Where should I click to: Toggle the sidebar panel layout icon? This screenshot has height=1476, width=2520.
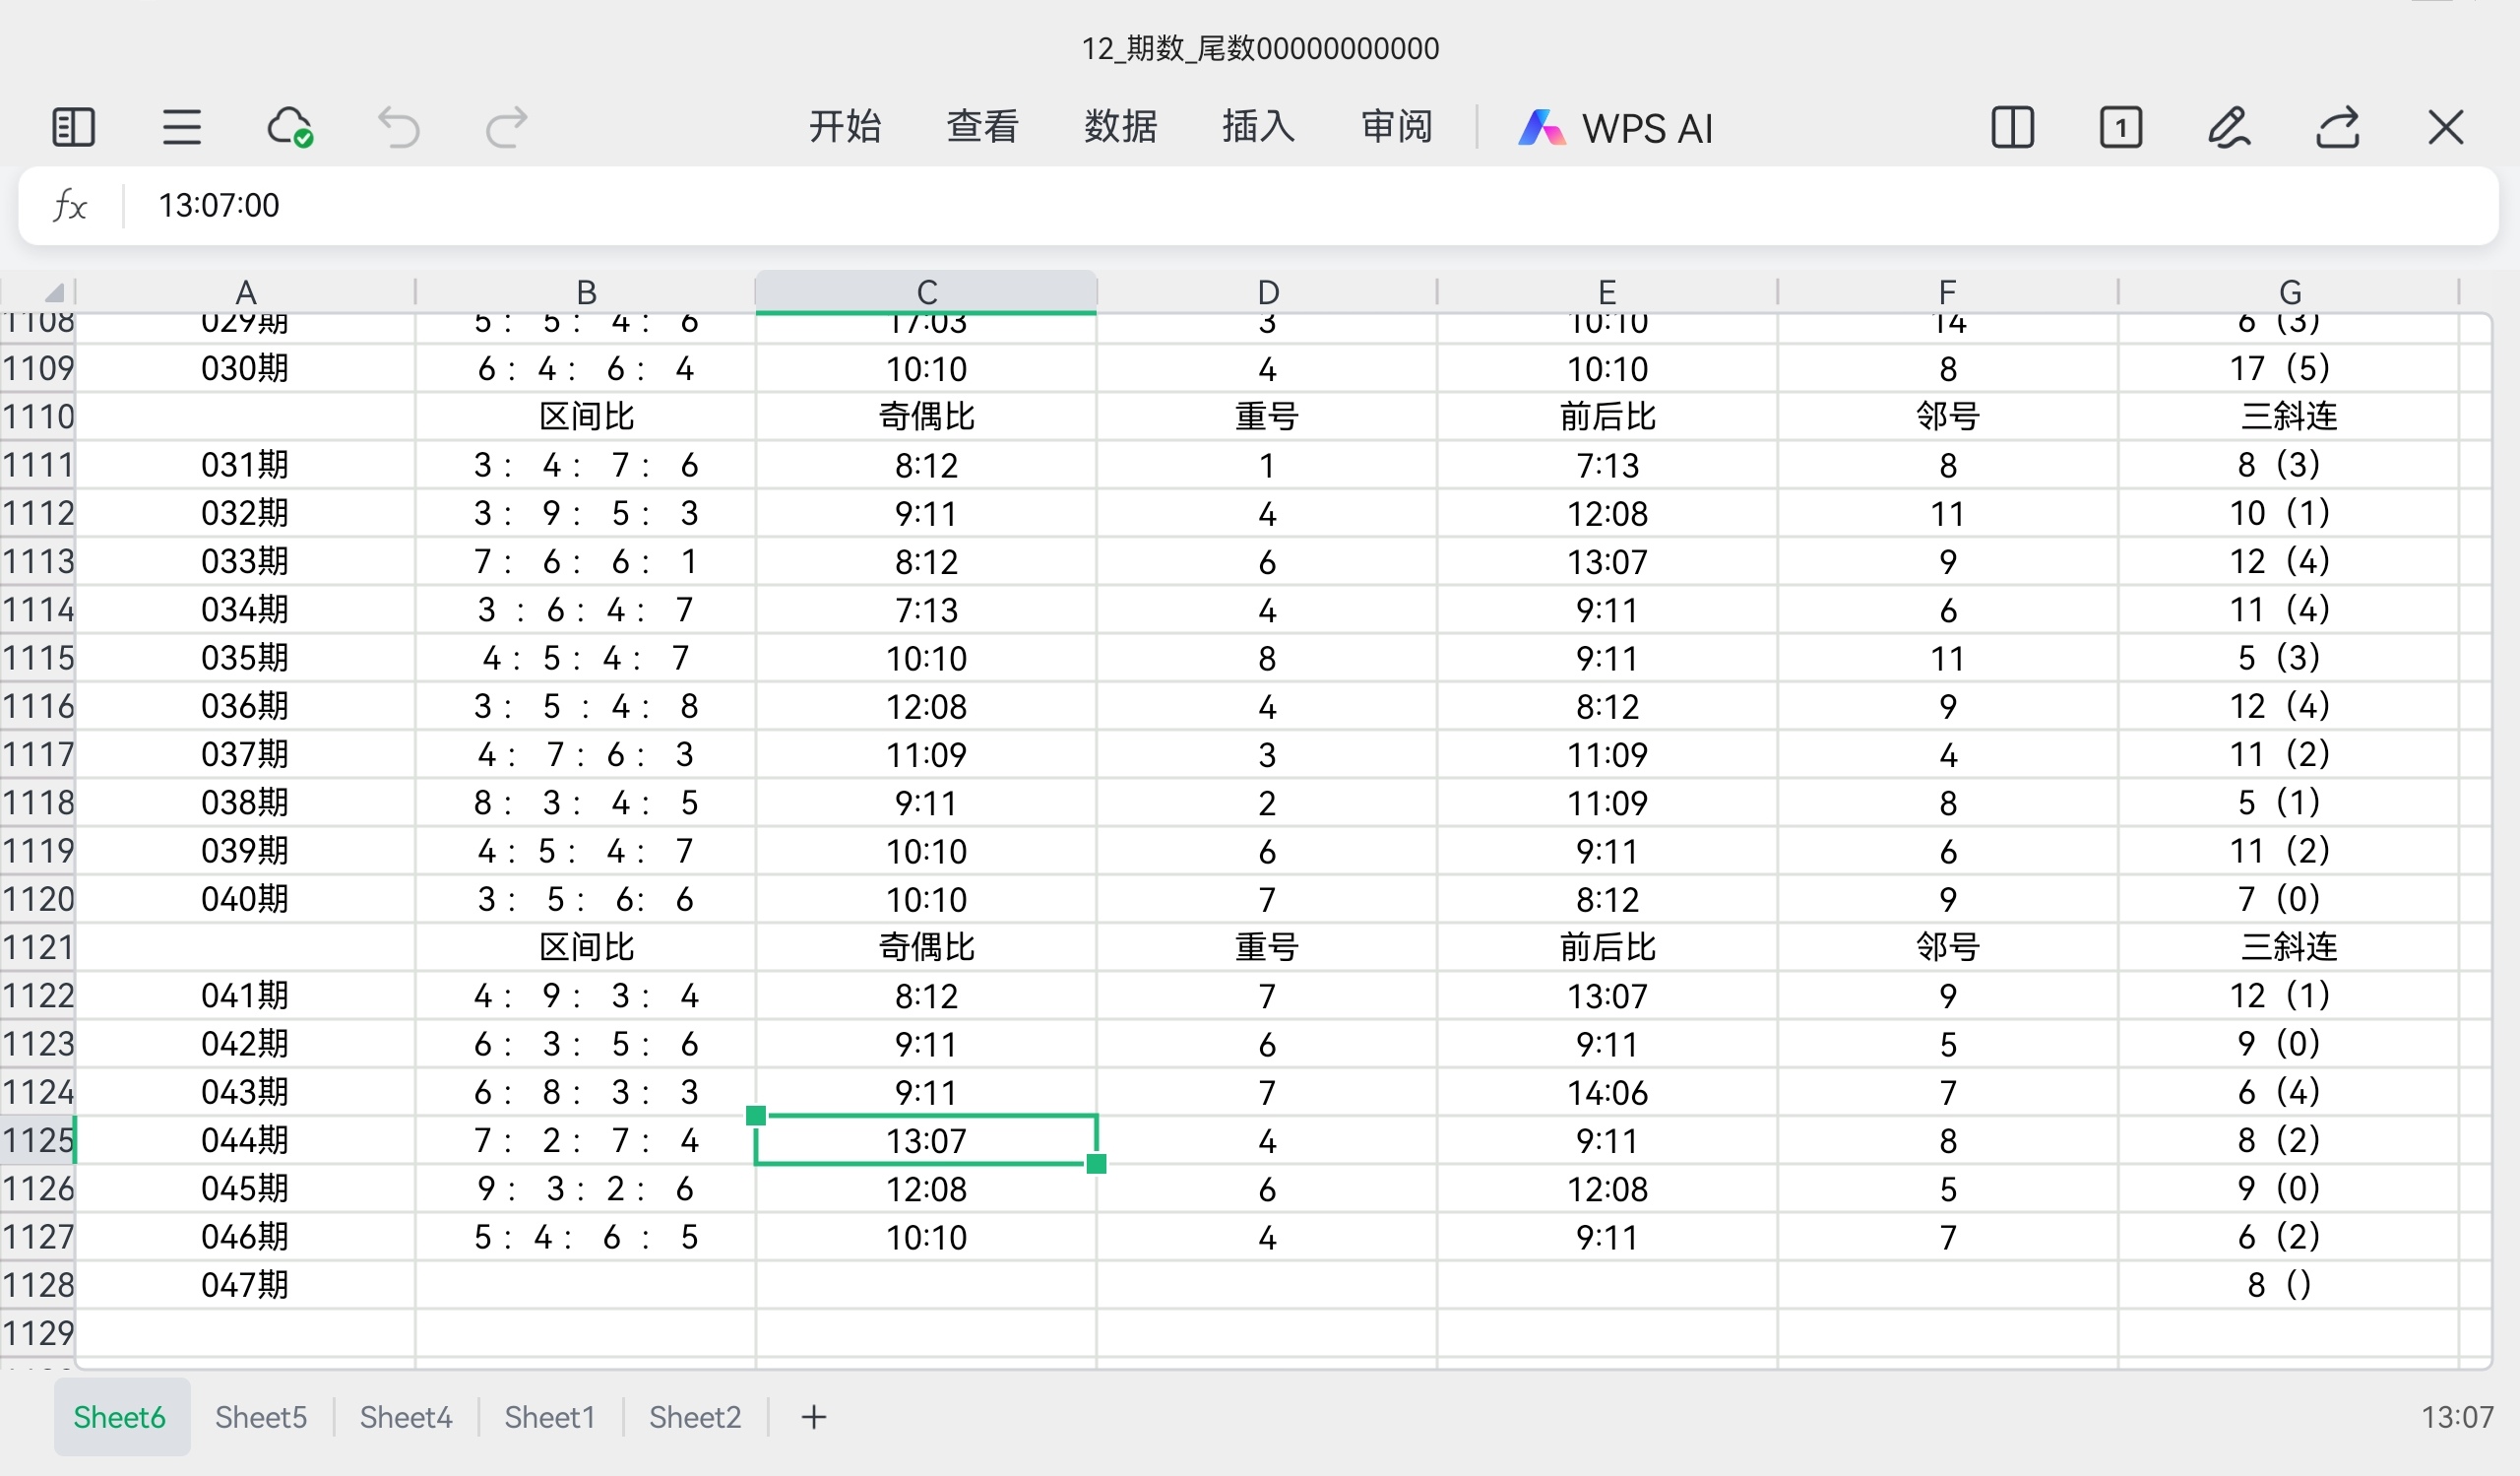point(73,128)
